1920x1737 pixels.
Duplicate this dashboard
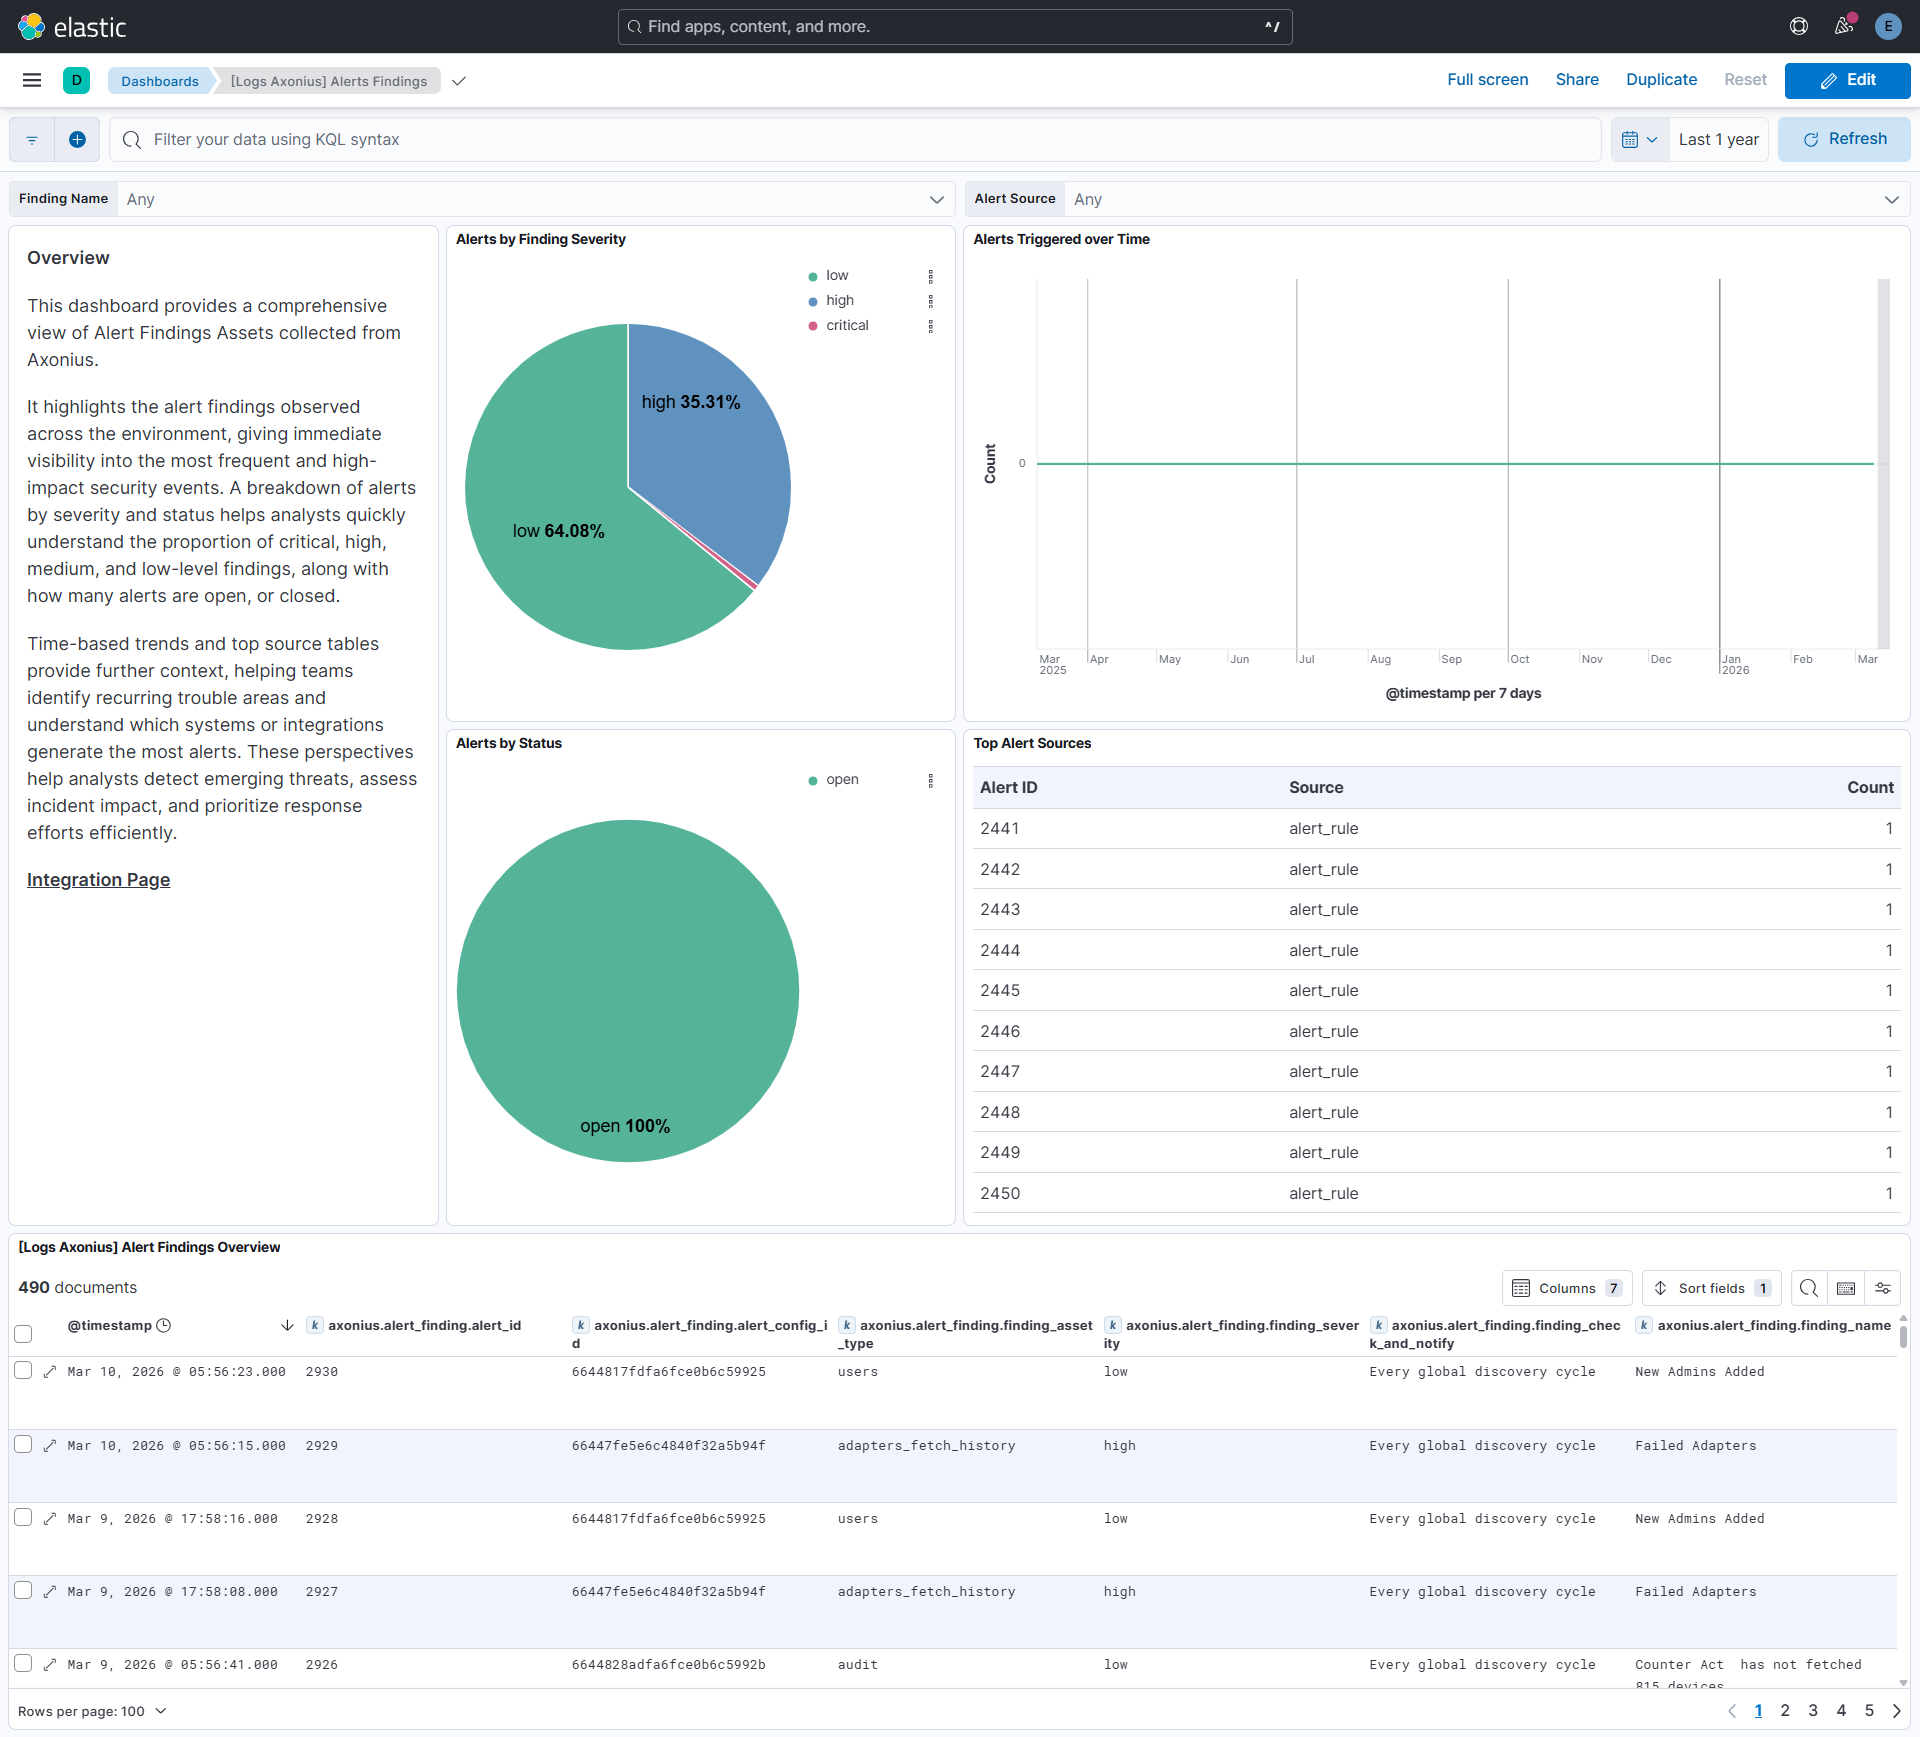1661,80
